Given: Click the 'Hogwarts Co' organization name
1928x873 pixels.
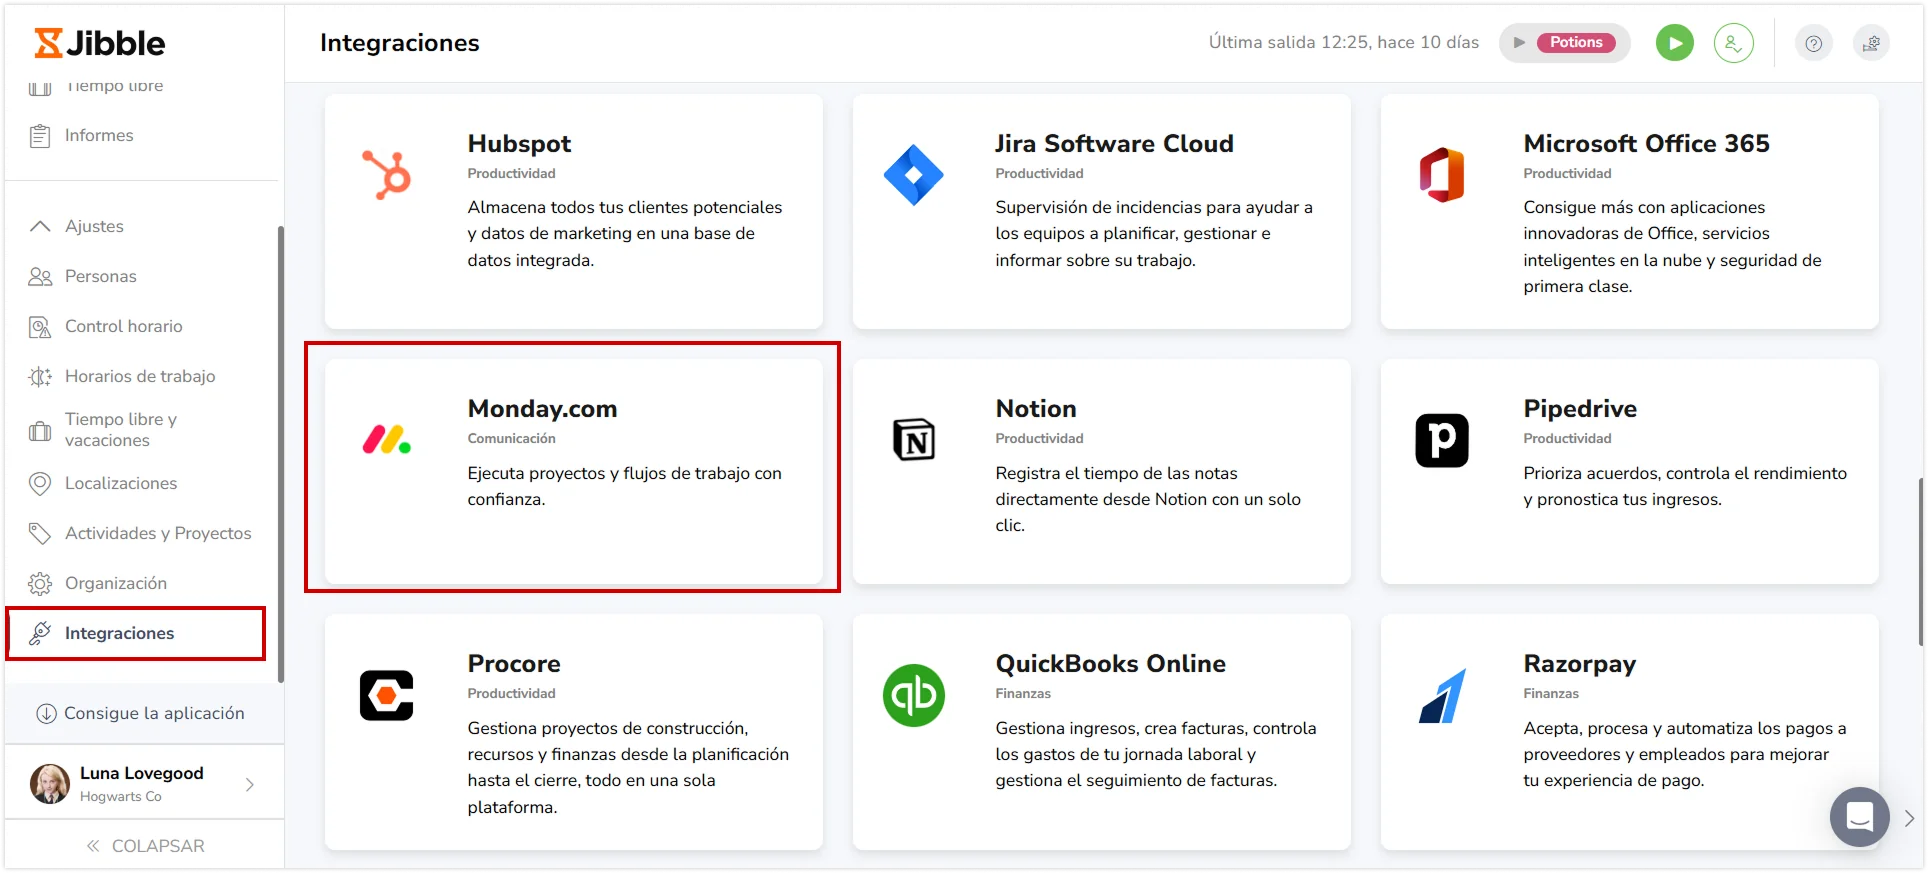Looking at the screenshot, I should 120,797.
